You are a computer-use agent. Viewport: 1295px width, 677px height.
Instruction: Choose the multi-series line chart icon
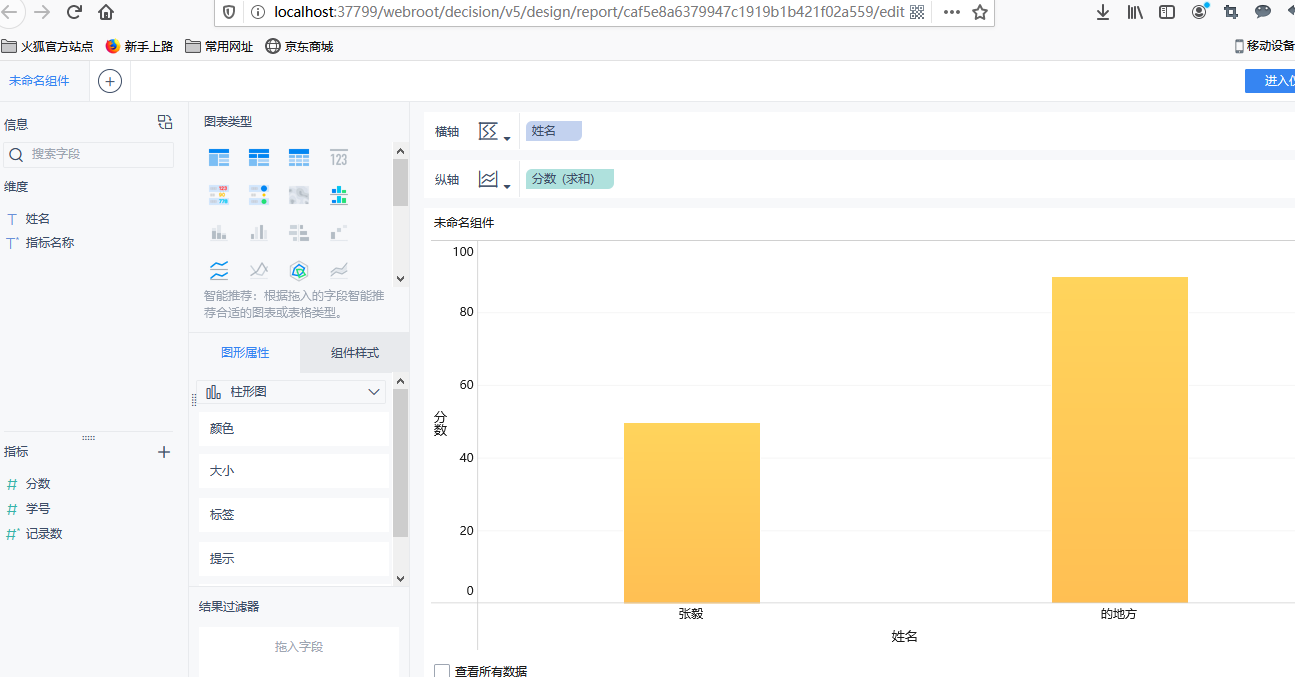pyautogui.click(x=259, y=270)
